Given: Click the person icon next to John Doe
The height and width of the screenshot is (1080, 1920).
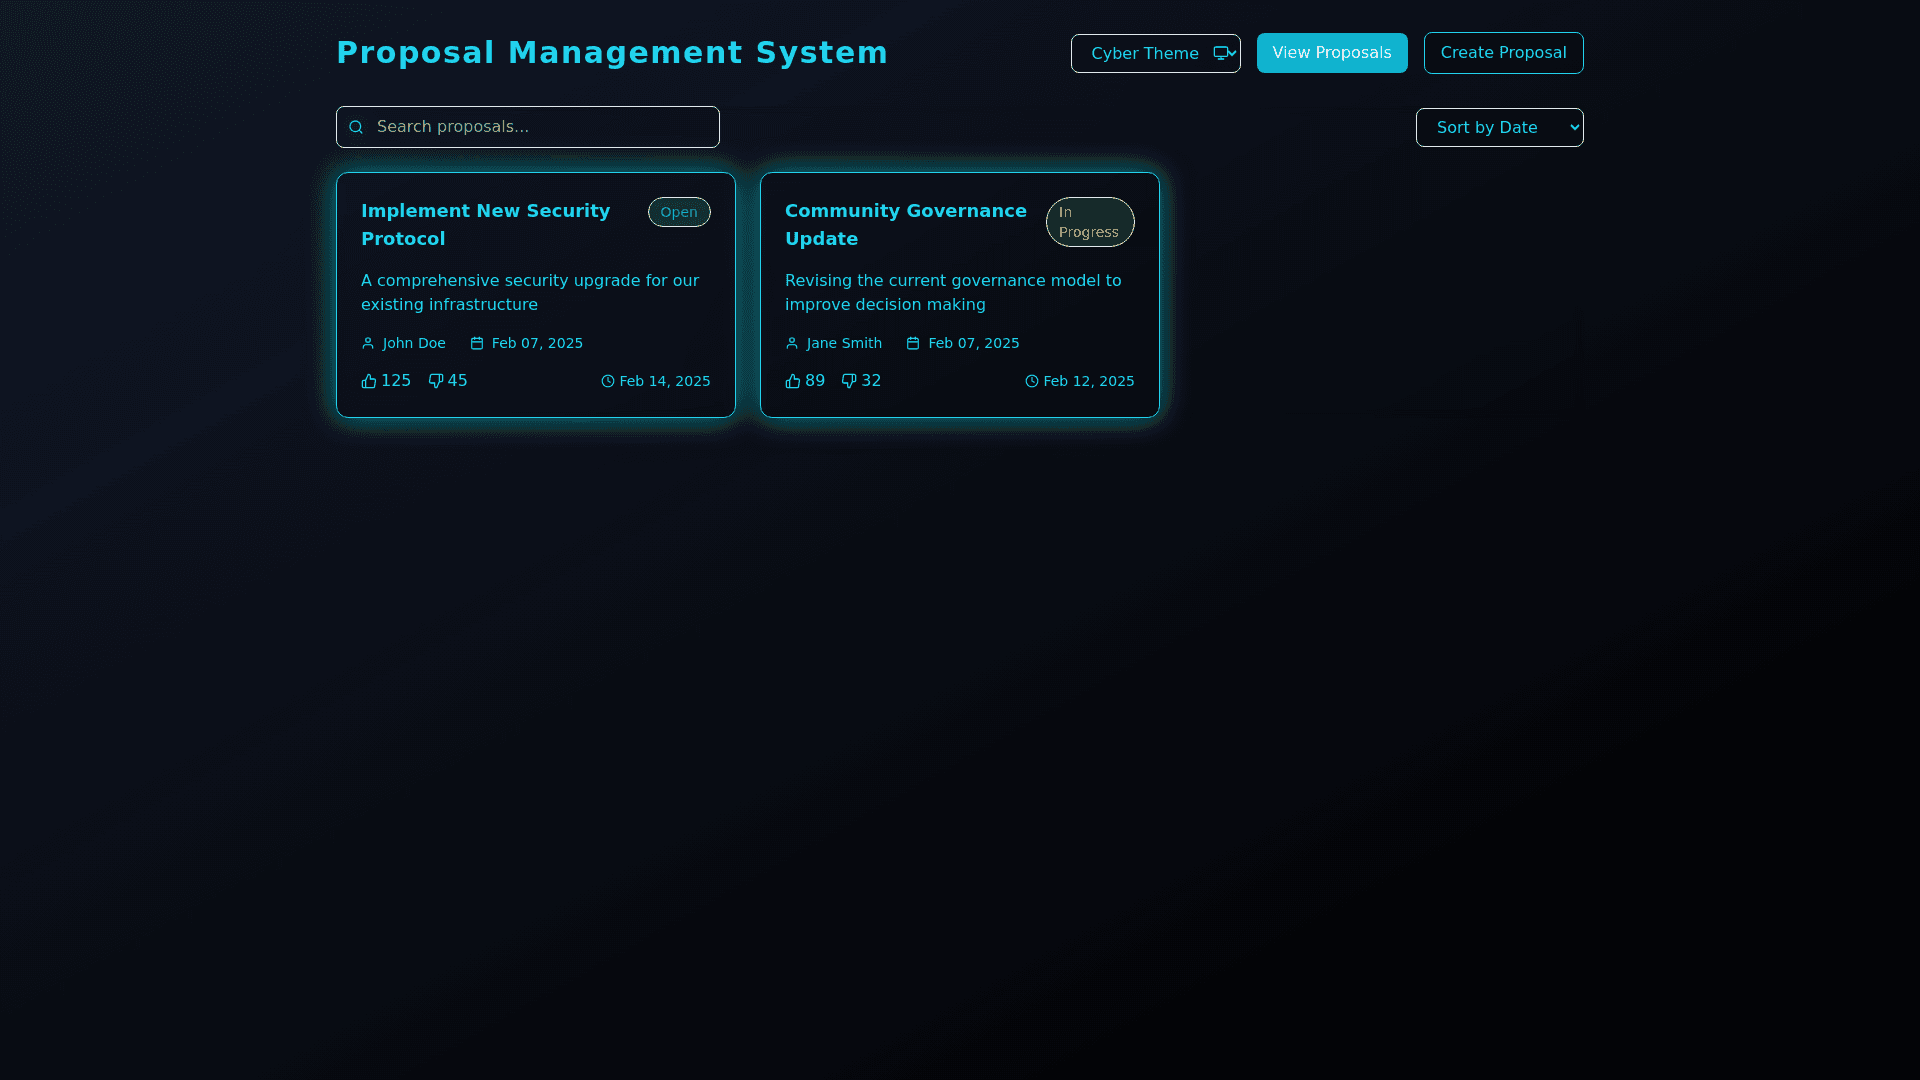Looking at the screenshot, I should [368, 343].
